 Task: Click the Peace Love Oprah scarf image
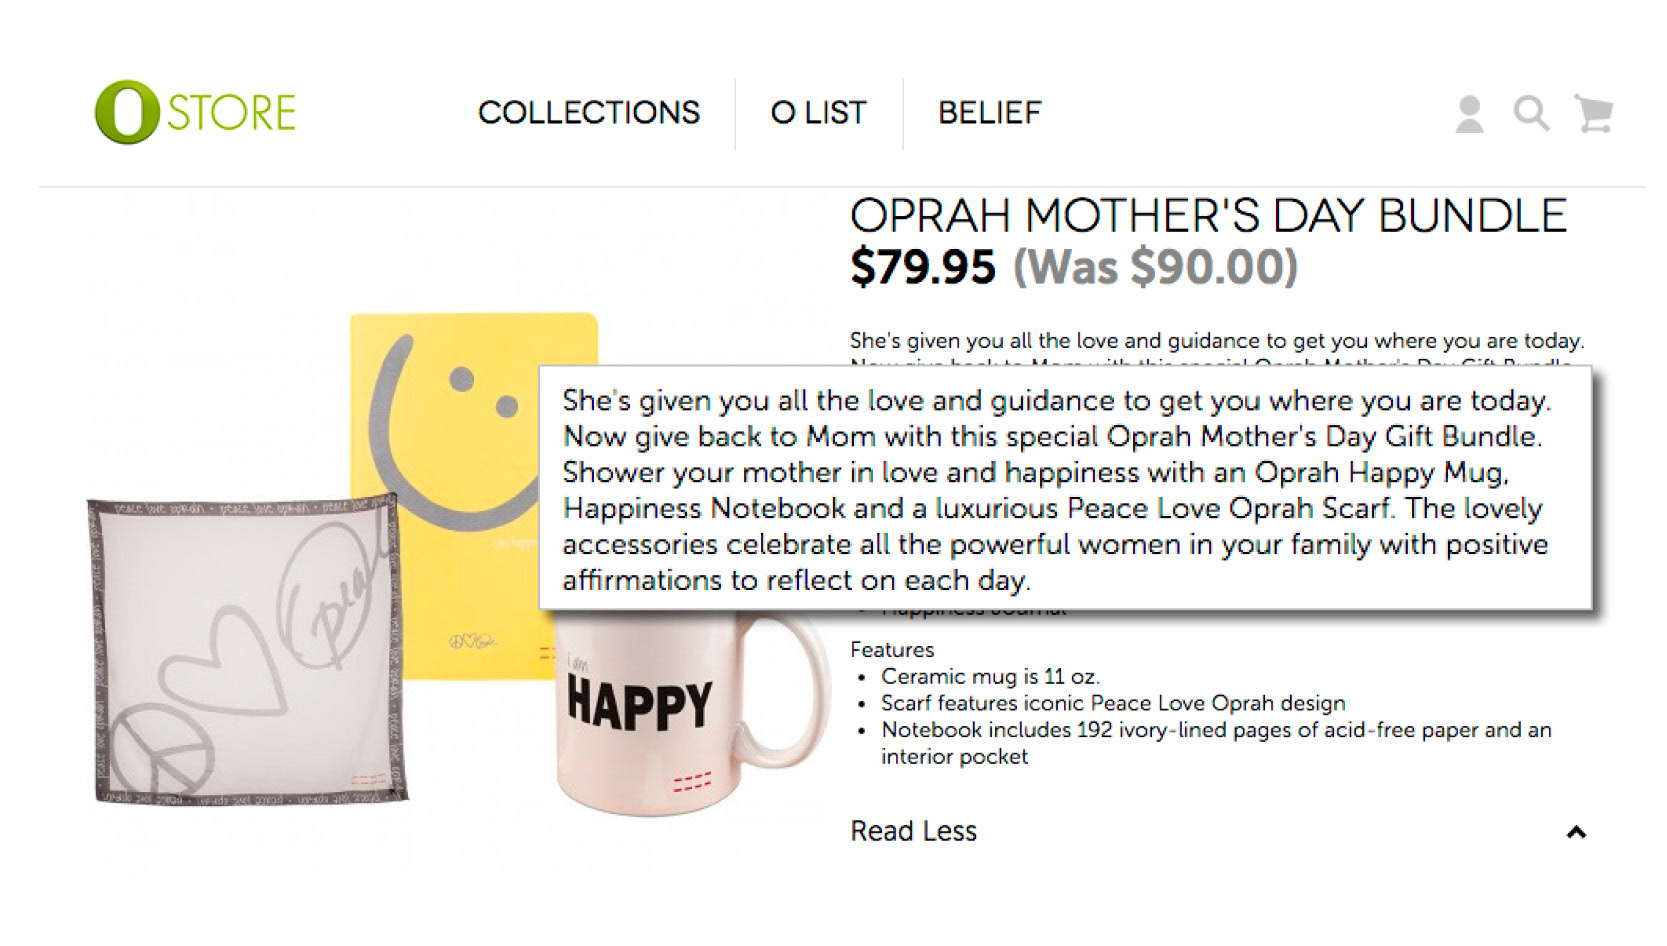[x=245, y=650]
